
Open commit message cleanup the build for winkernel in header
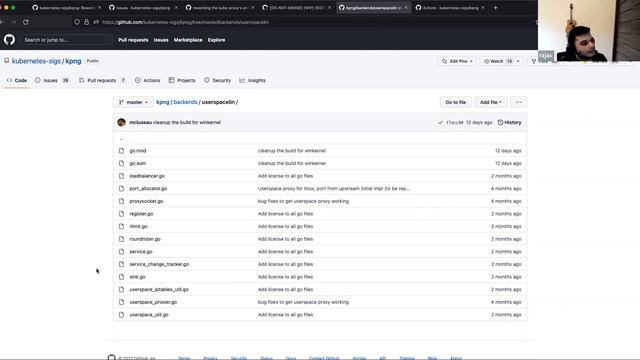click(187, 122)
